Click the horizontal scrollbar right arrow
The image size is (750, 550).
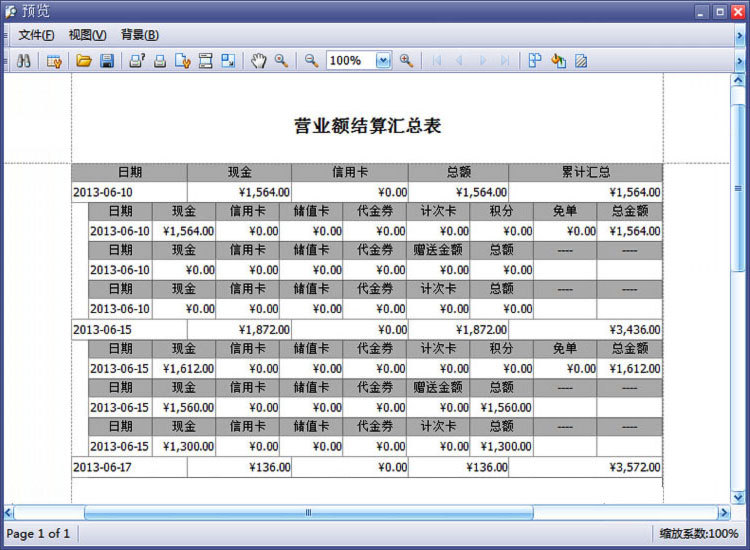(x=724, y=513)
